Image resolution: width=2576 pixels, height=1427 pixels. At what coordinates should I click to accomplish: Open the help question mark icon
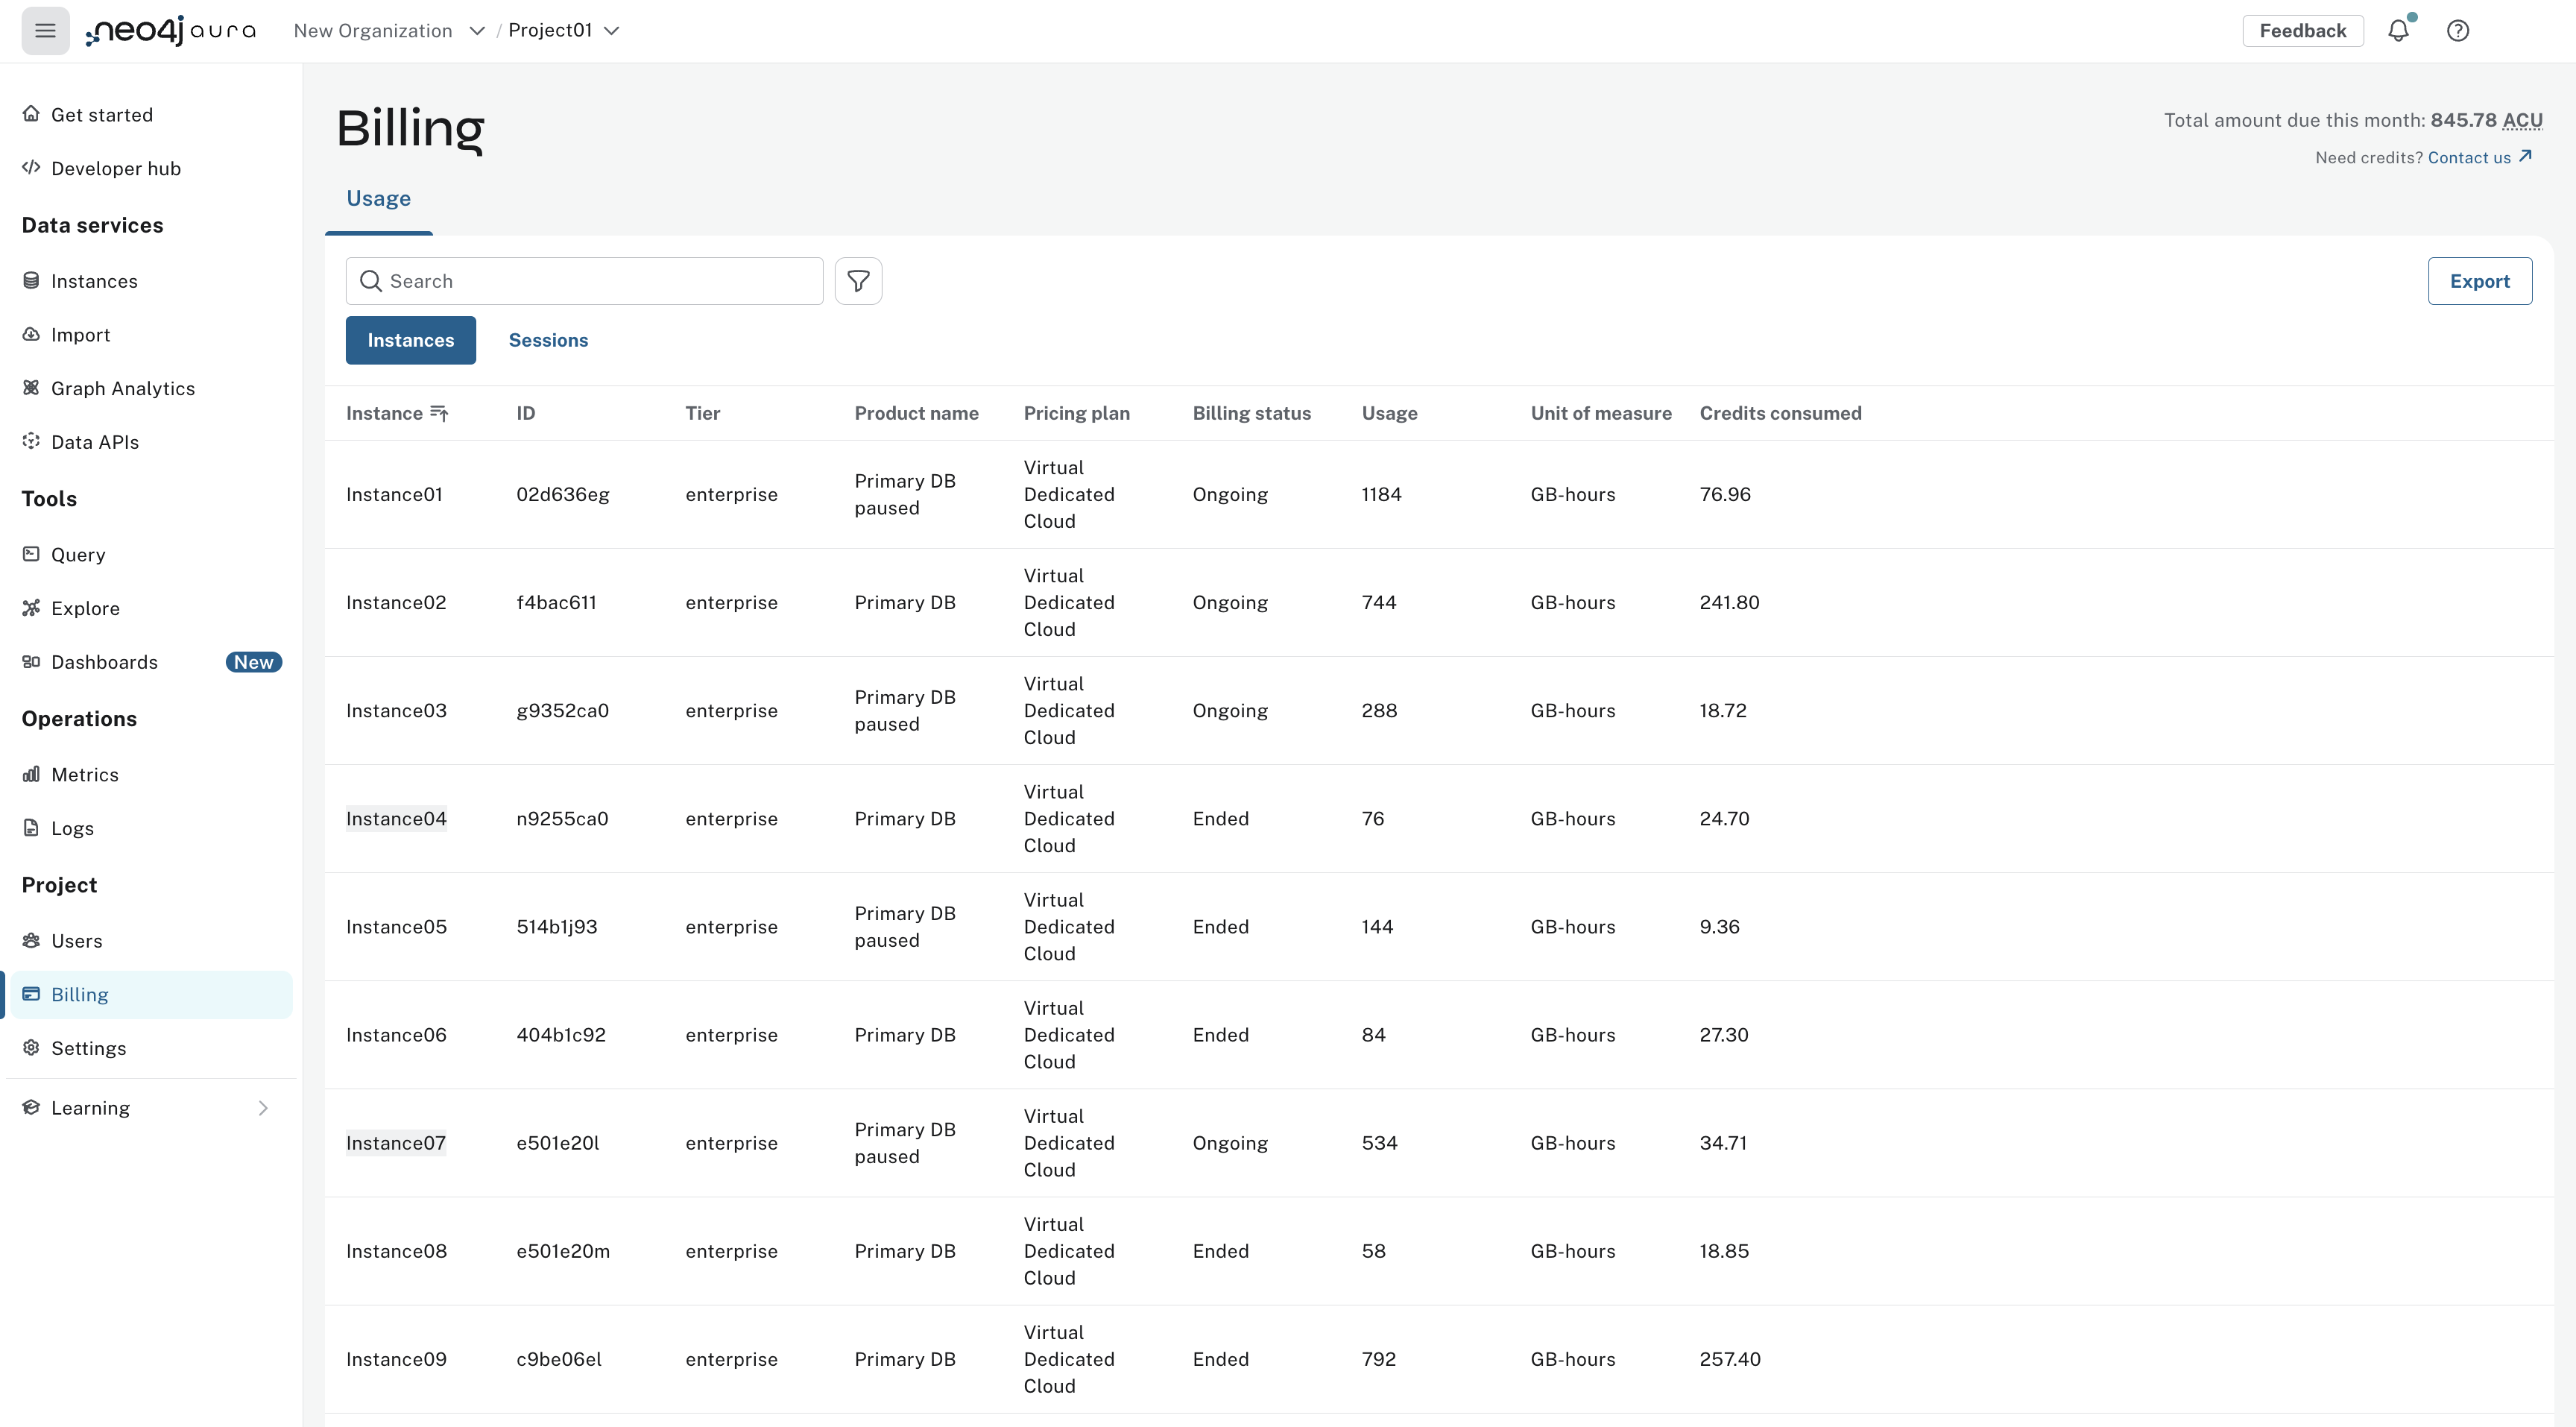2457,31
